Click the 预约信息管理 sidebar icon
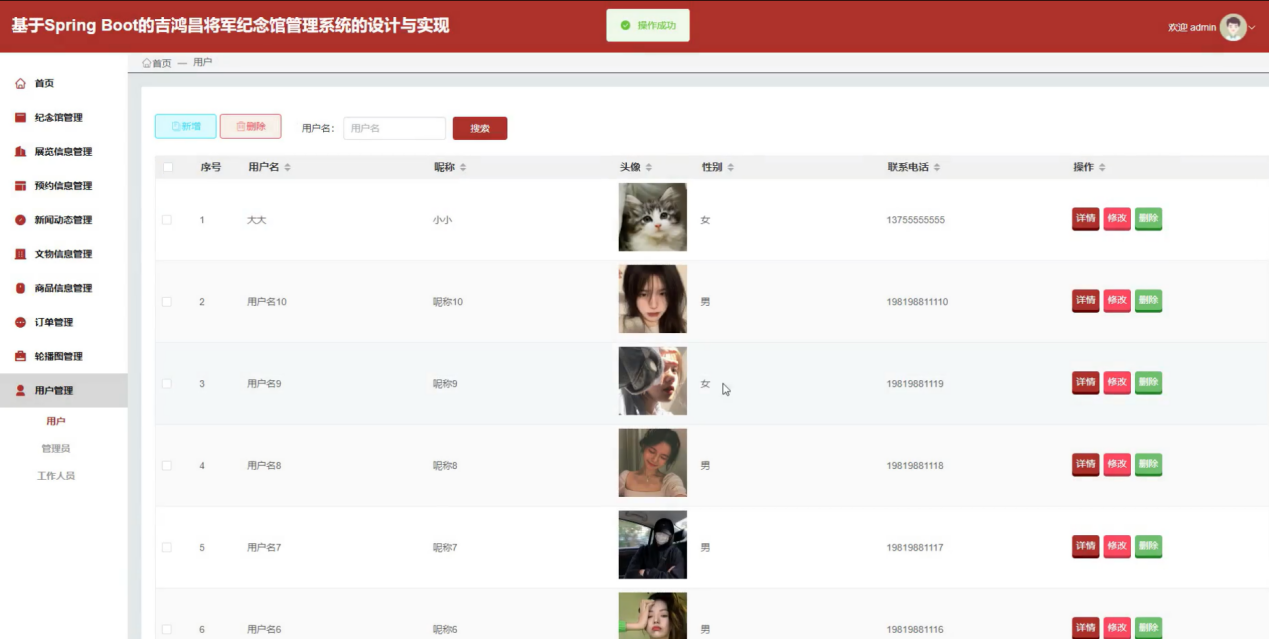This screenshot has width=1269, height=639. tap(20, 186)
